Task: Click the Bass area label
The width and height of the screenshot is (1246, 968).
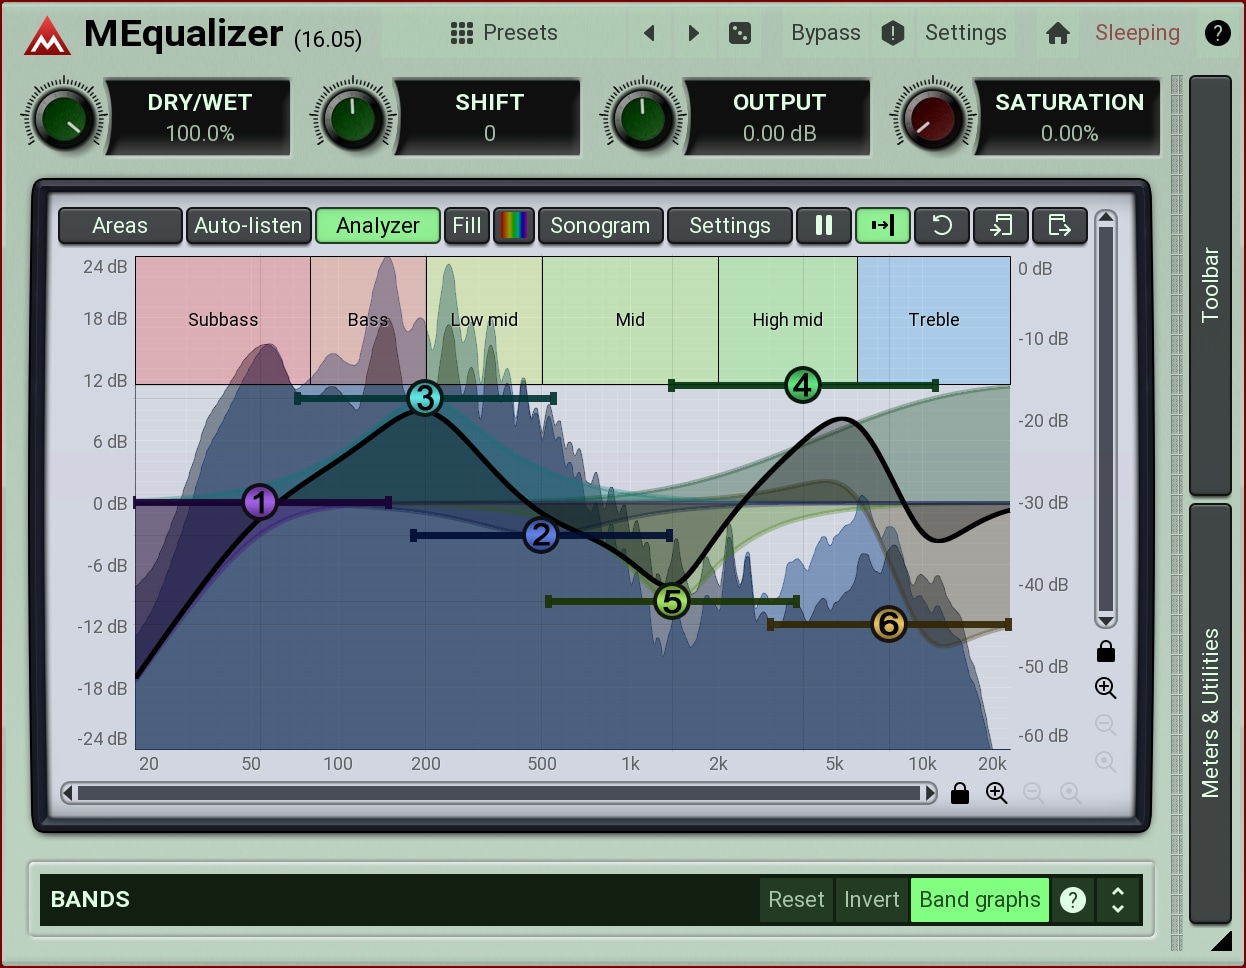Action: point(368,320)
